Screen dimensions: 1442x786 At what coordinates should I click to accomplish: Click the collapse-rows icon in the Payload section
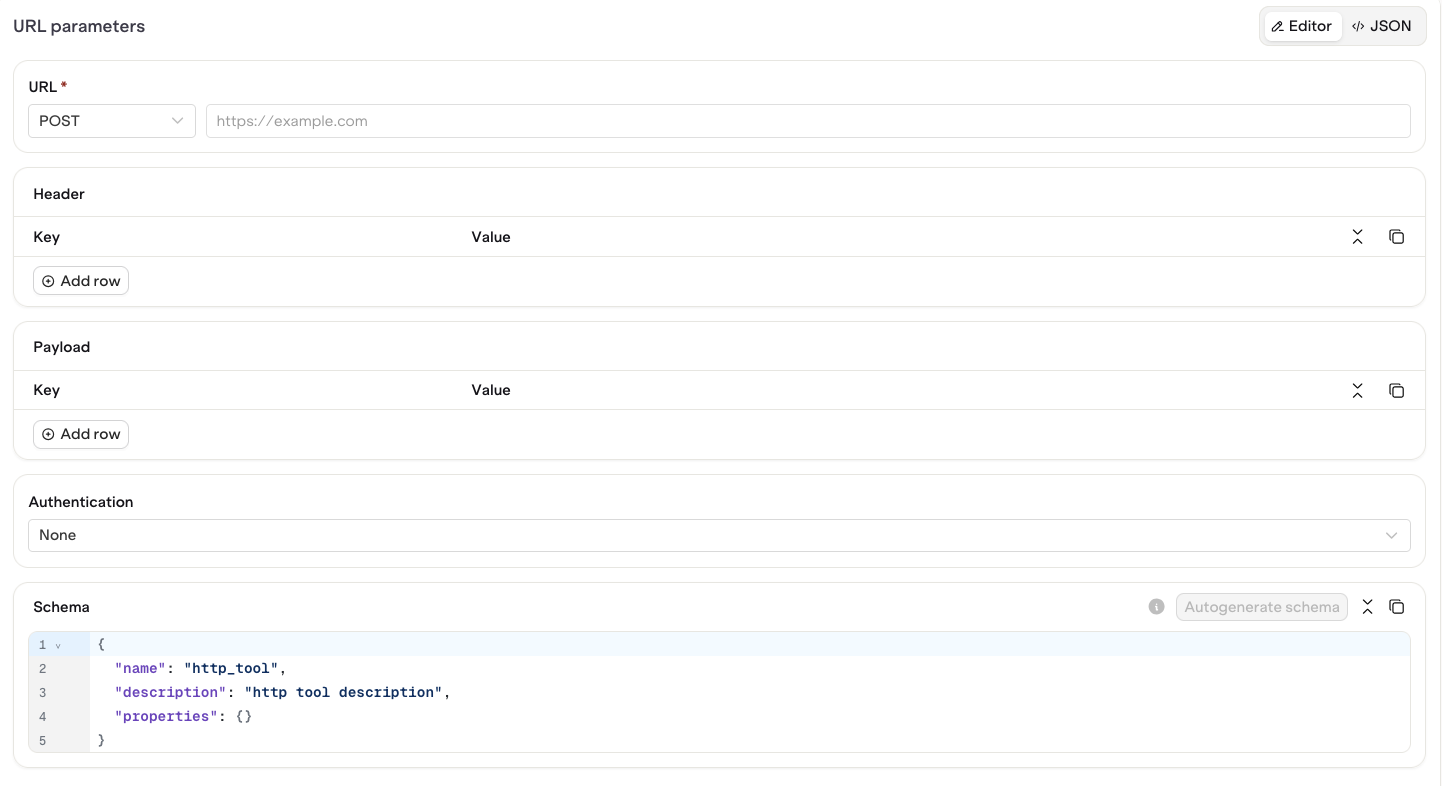(1357, 390)
